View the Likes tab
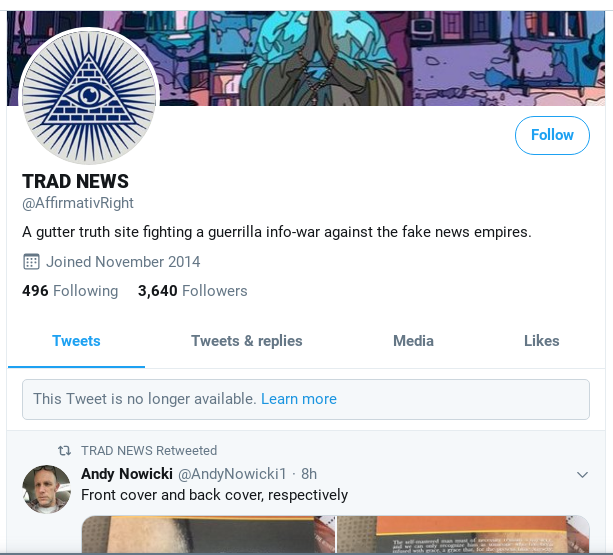This screenshot has width=613, height=555. (541, 341)
